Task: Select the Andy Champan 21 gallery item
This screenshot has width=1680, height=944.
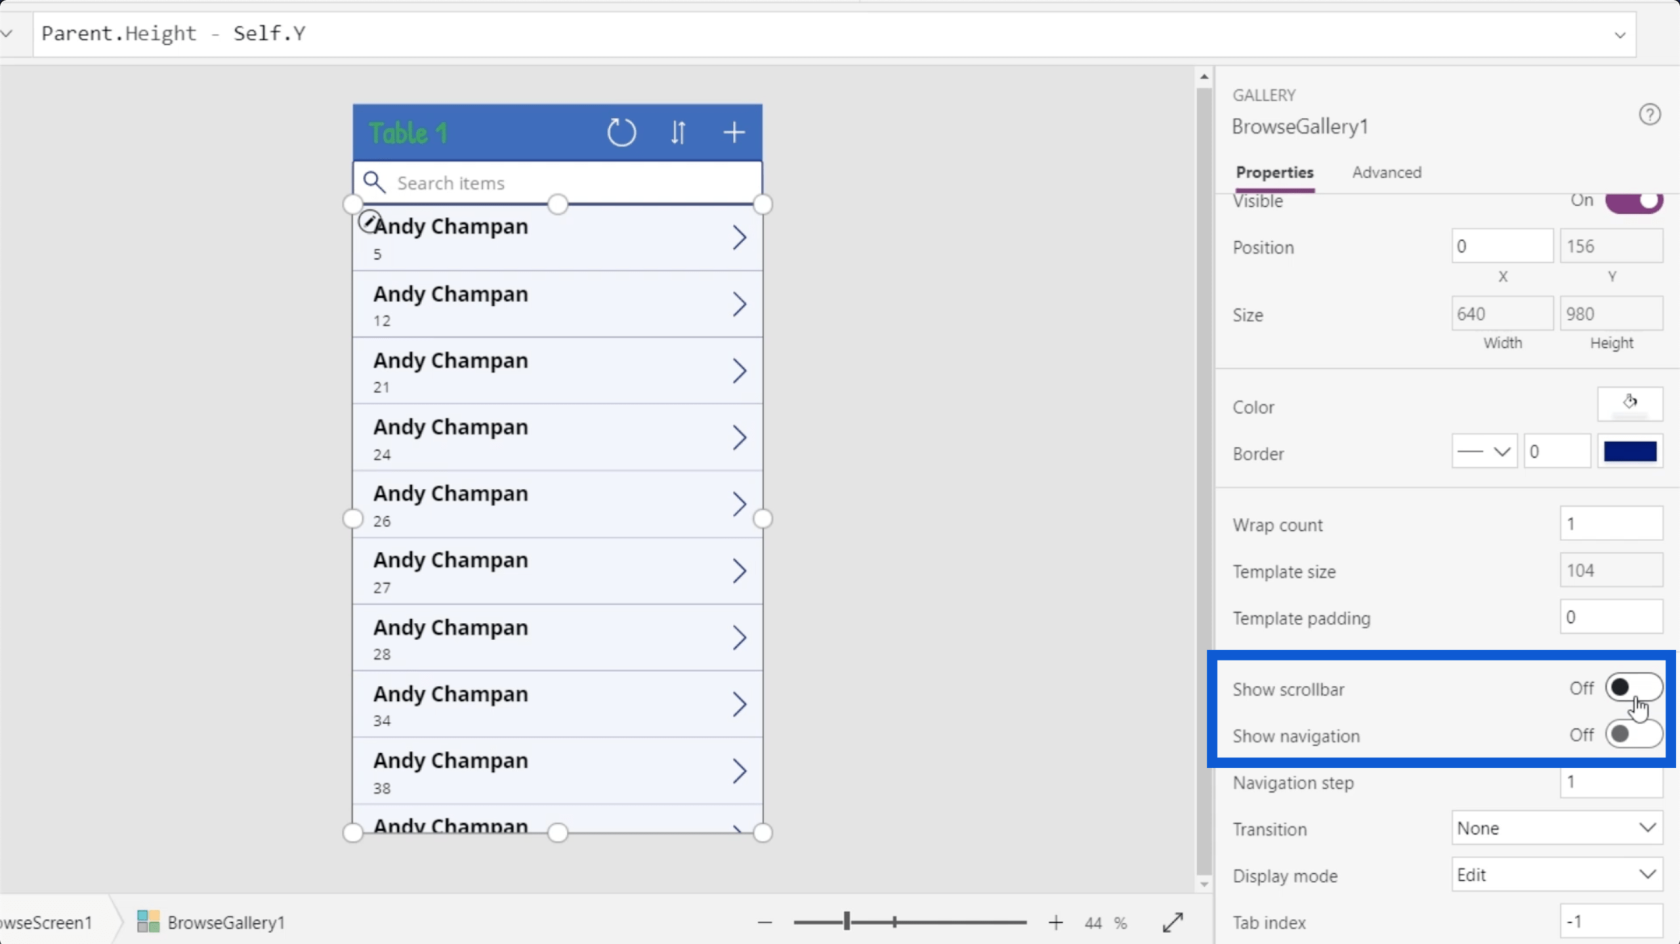Action: pos(557,371)
